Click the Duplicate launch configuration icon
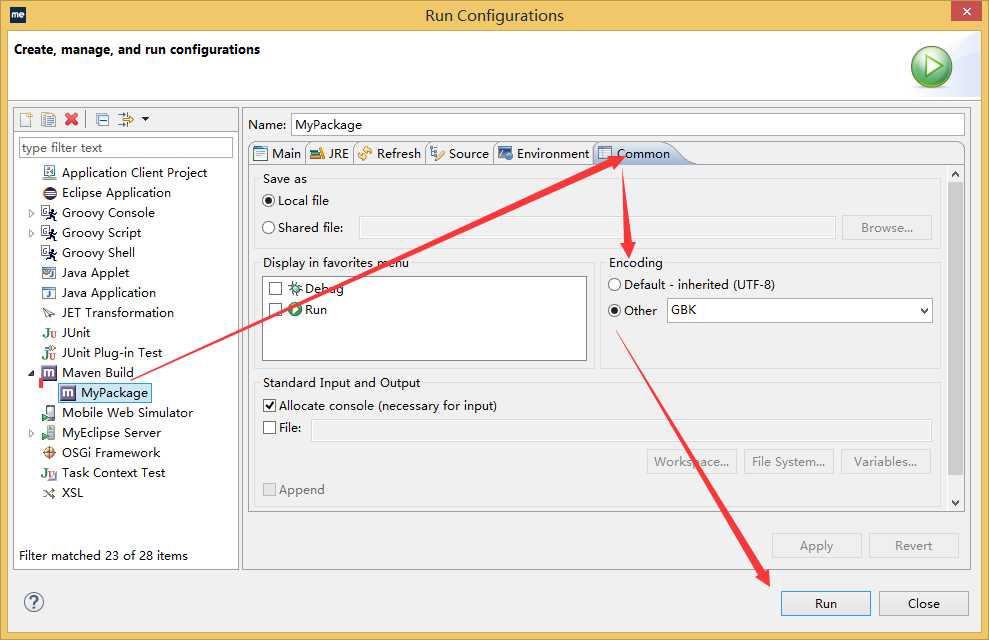This screenshot has height=640, width=989. coord(49,119)
